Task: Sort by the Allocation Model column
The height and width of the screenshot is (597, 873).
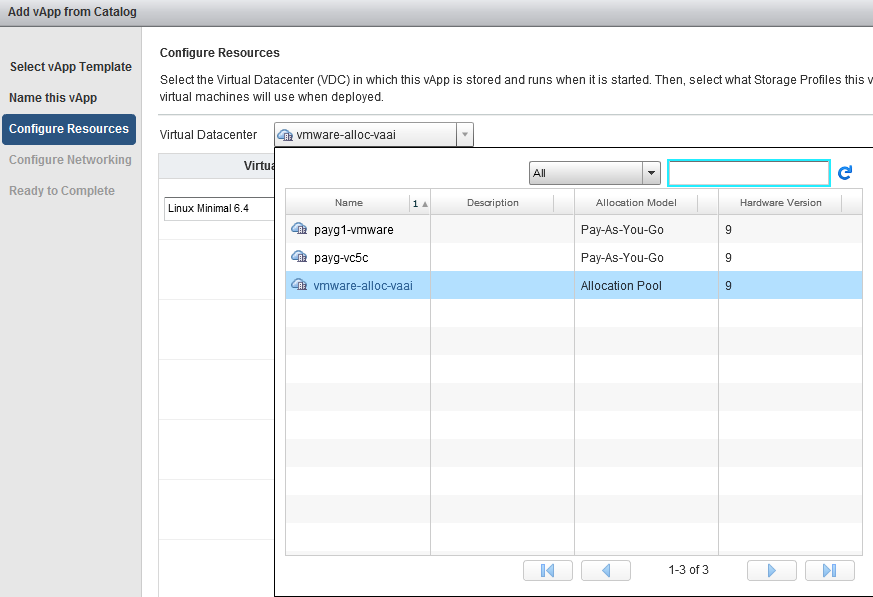Action: (636, 203)
